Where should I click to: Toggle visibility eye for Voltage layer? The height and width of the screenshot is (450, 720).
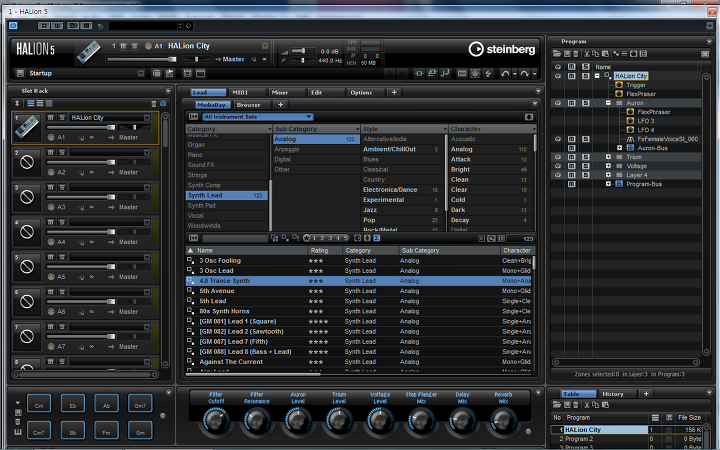(558, 166)
